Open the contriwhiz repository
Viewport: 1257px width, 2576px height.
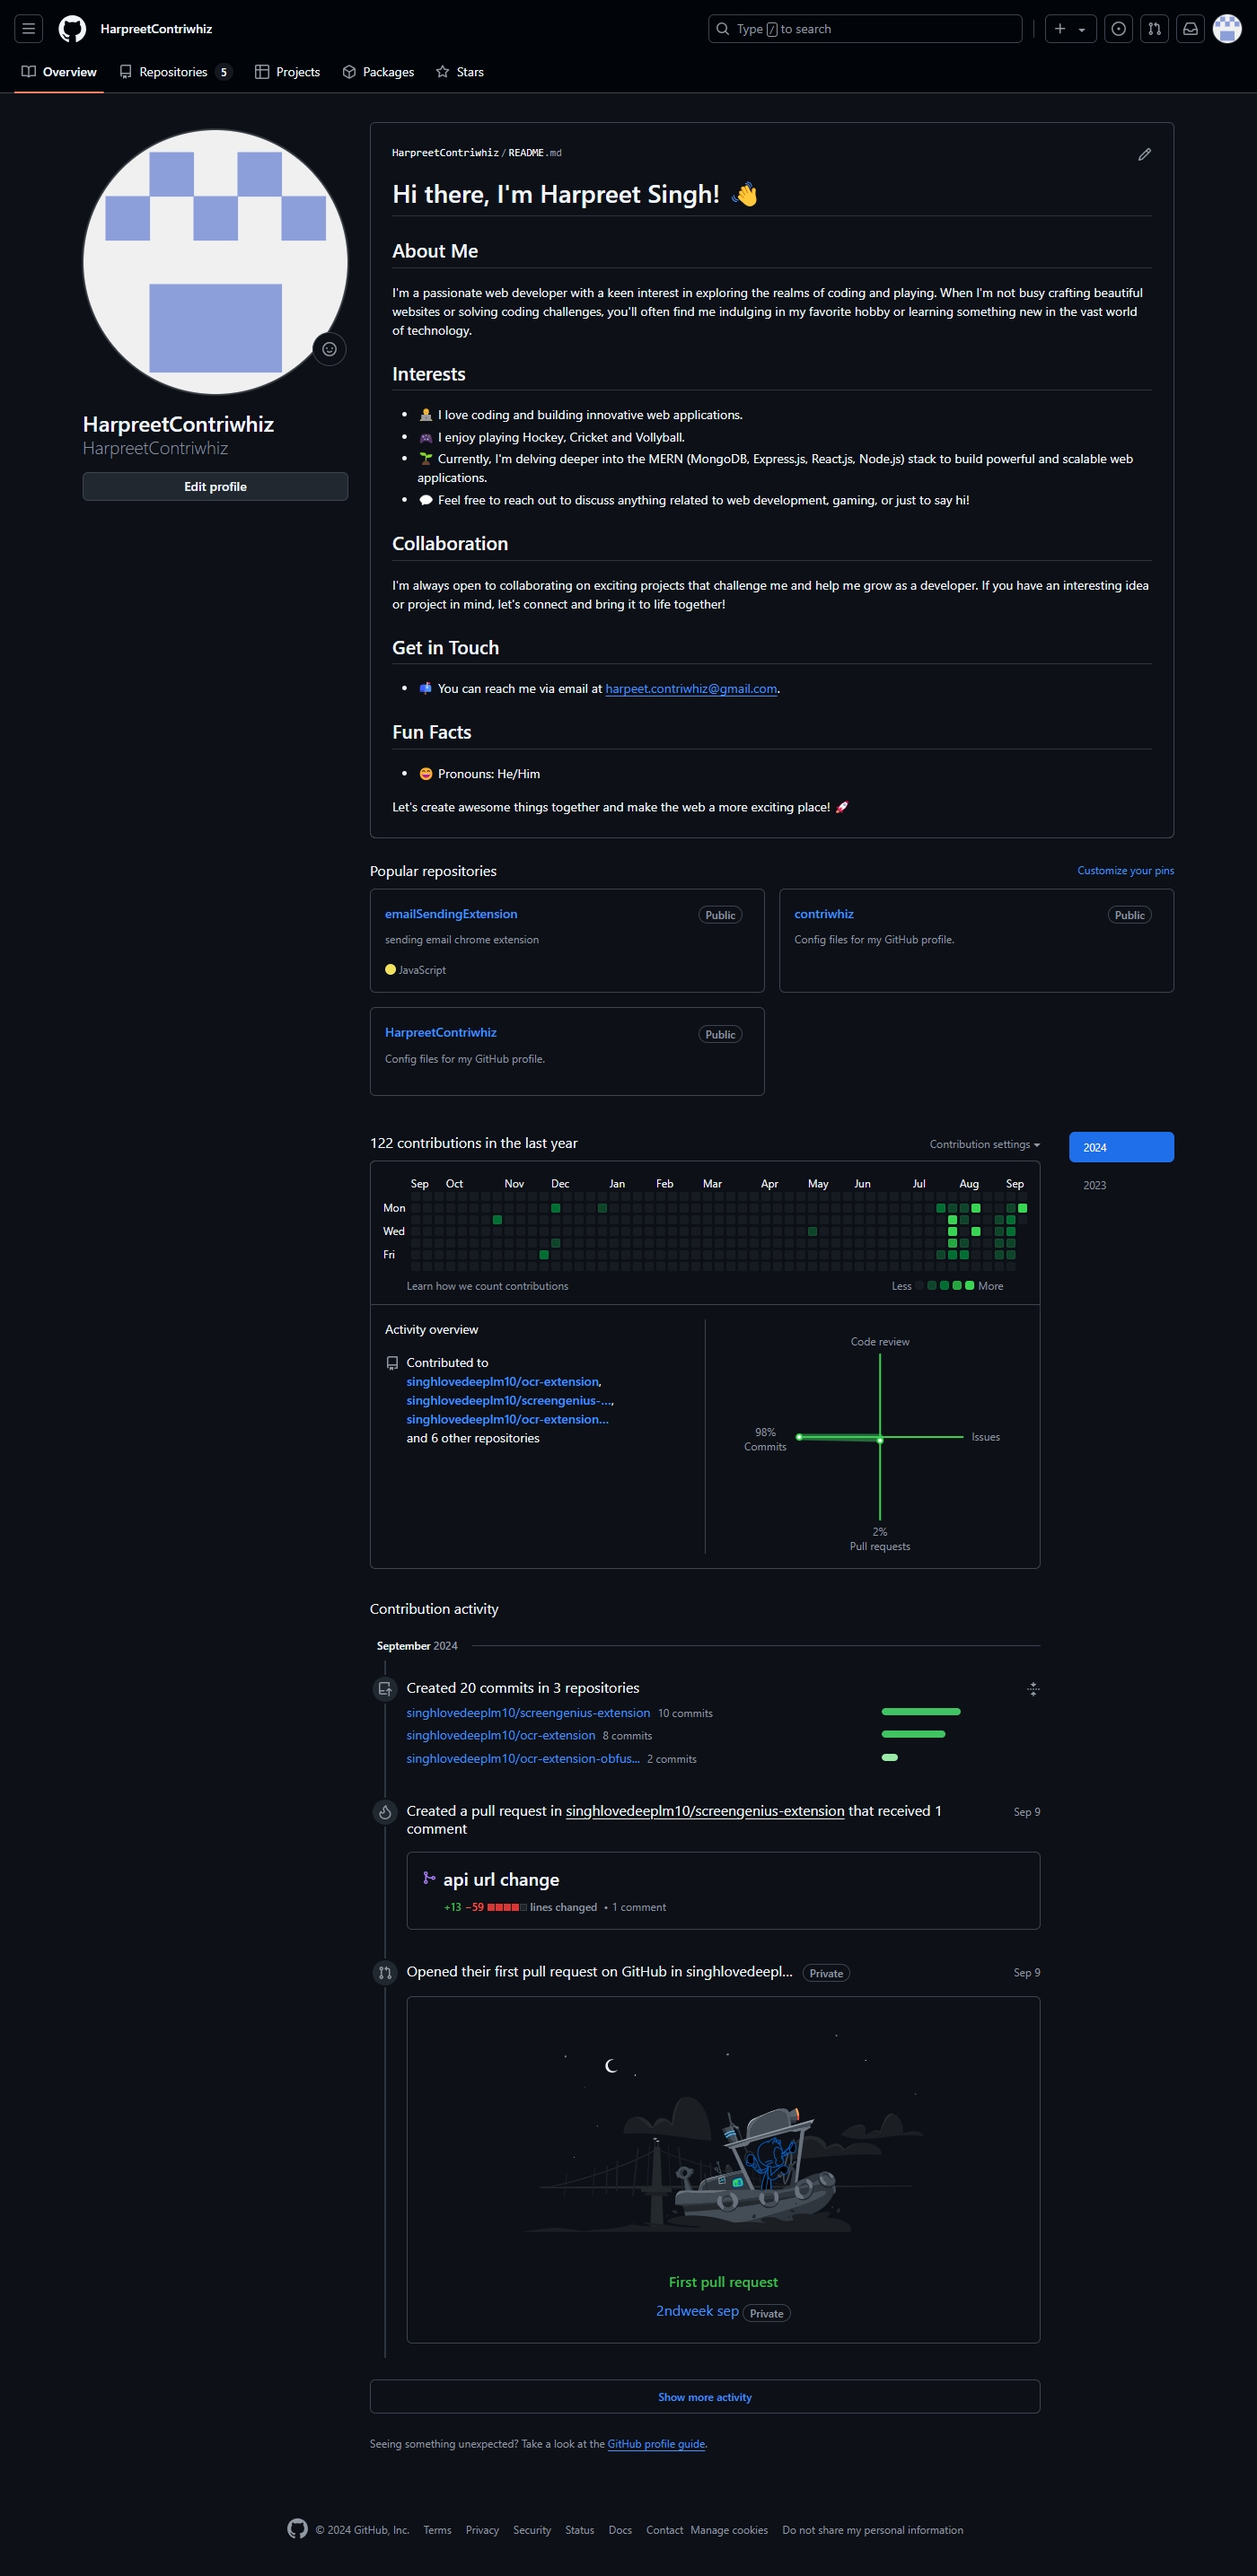click(x=824, y=914)
